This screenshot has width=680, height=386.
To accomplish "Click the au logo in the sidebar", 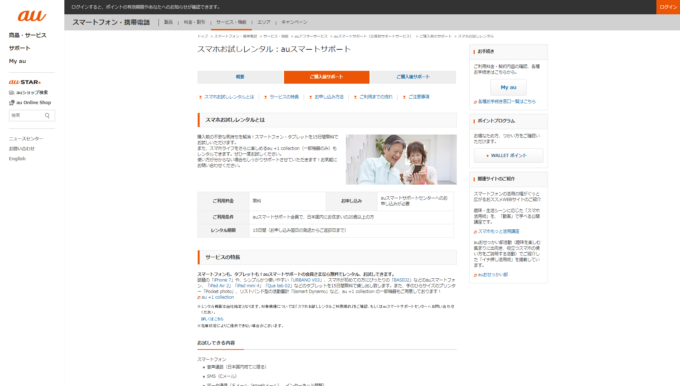I will point(32,16).
